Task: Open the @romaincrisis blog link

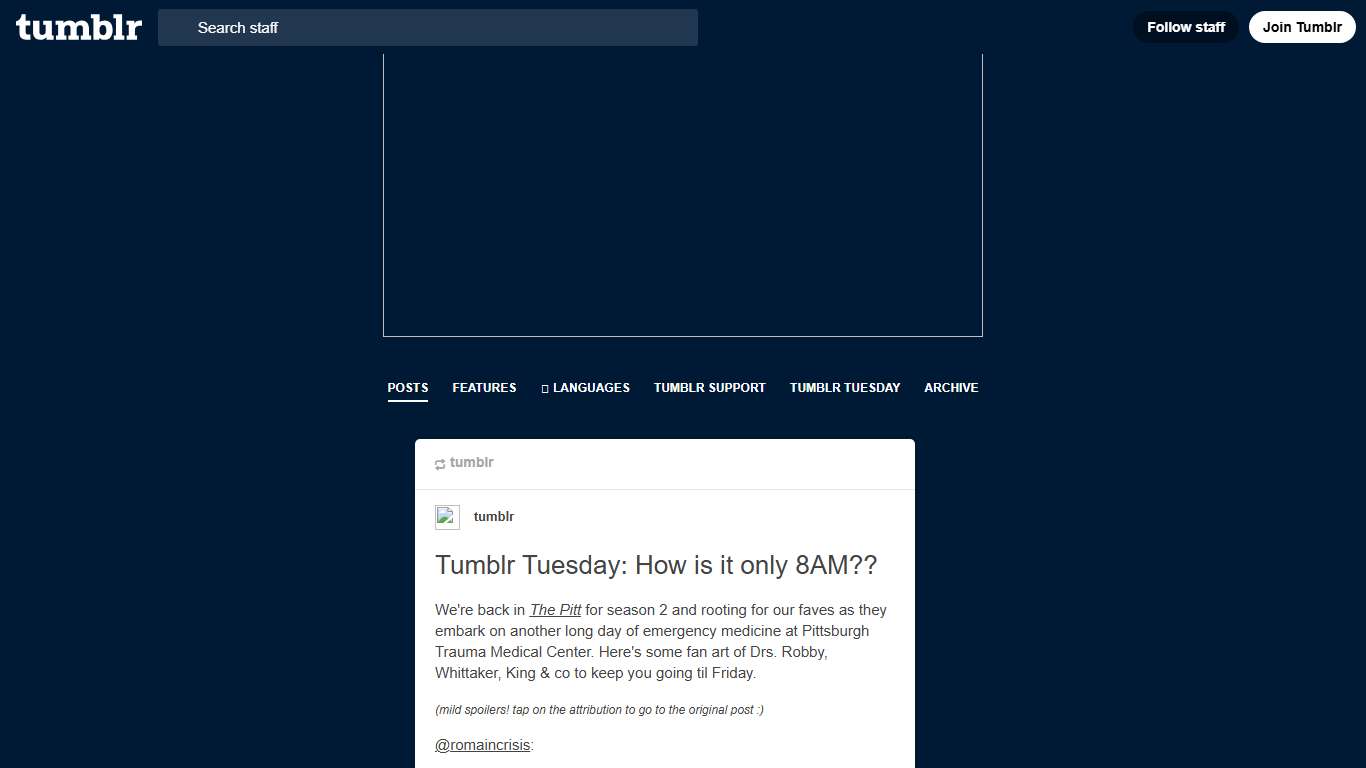Action: tap(482, 745)
